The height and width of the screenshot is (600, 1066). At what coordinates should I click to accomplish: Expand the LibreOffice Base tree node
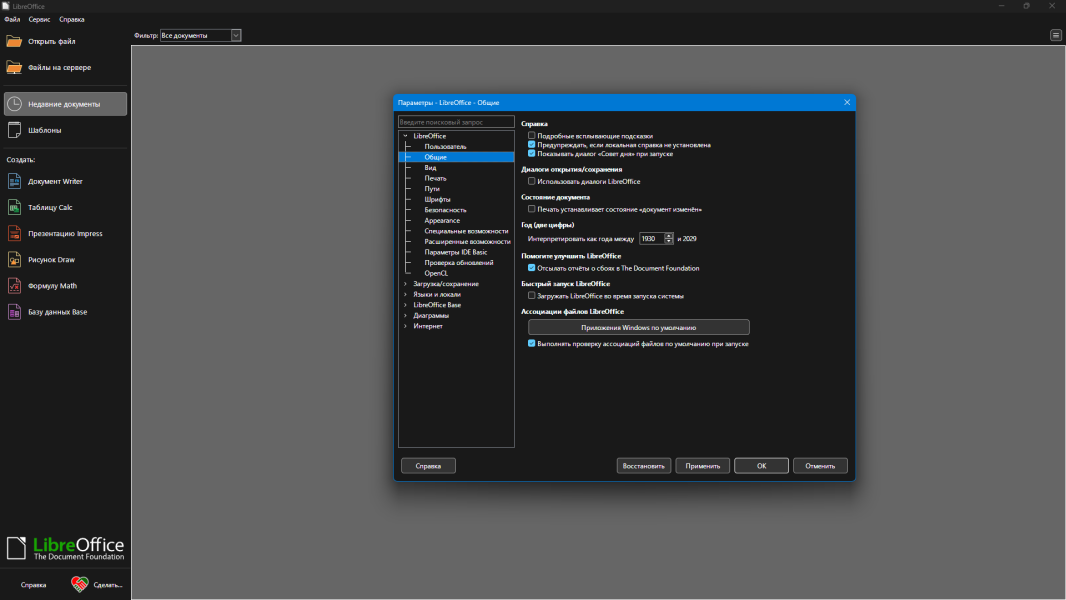tap(405, 305)
